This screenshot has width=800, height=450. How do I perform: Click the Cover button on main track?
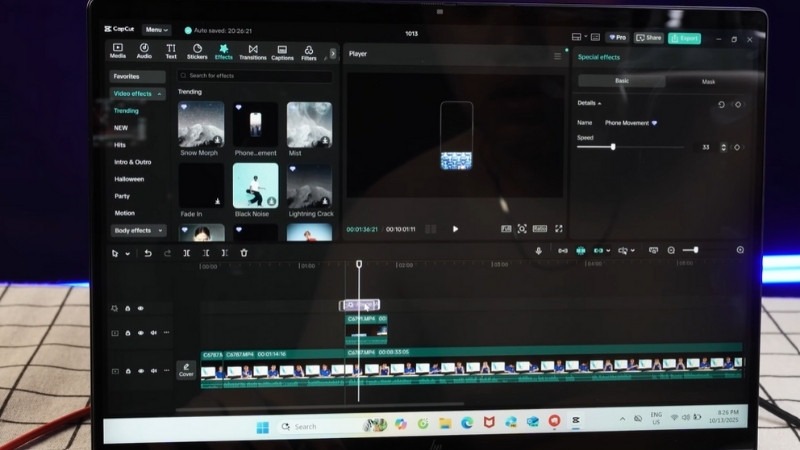[x=186, y=370]
